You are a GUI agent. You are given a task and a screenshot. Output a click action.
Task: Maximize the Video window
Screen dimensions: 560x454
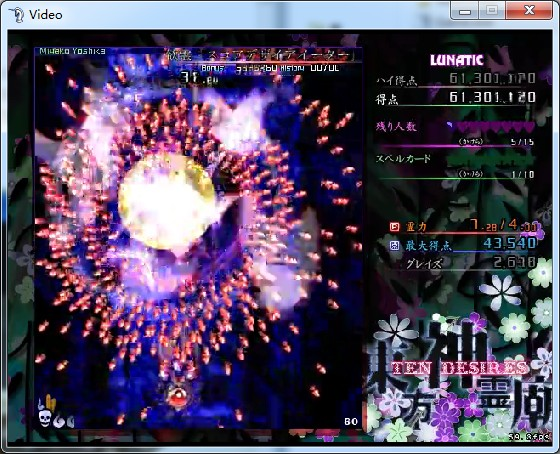click(x=492, y=11)
